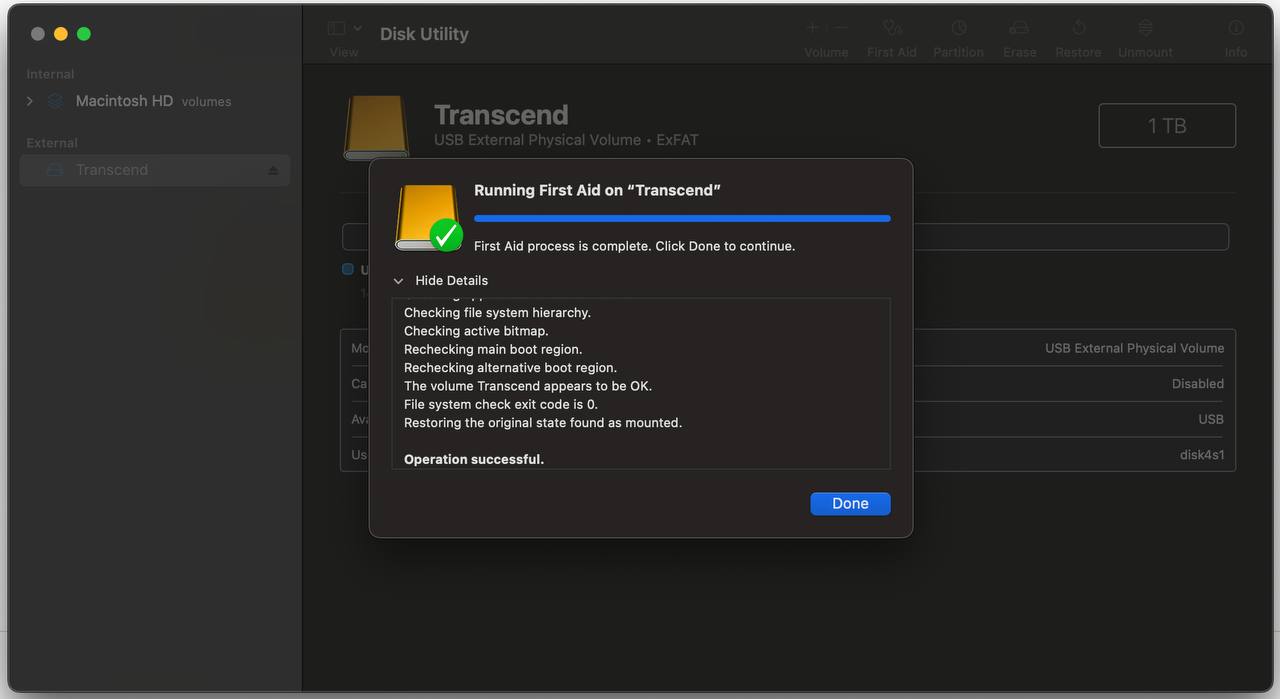Click the Transcend disk icon in sidebar

click(55, 170)
